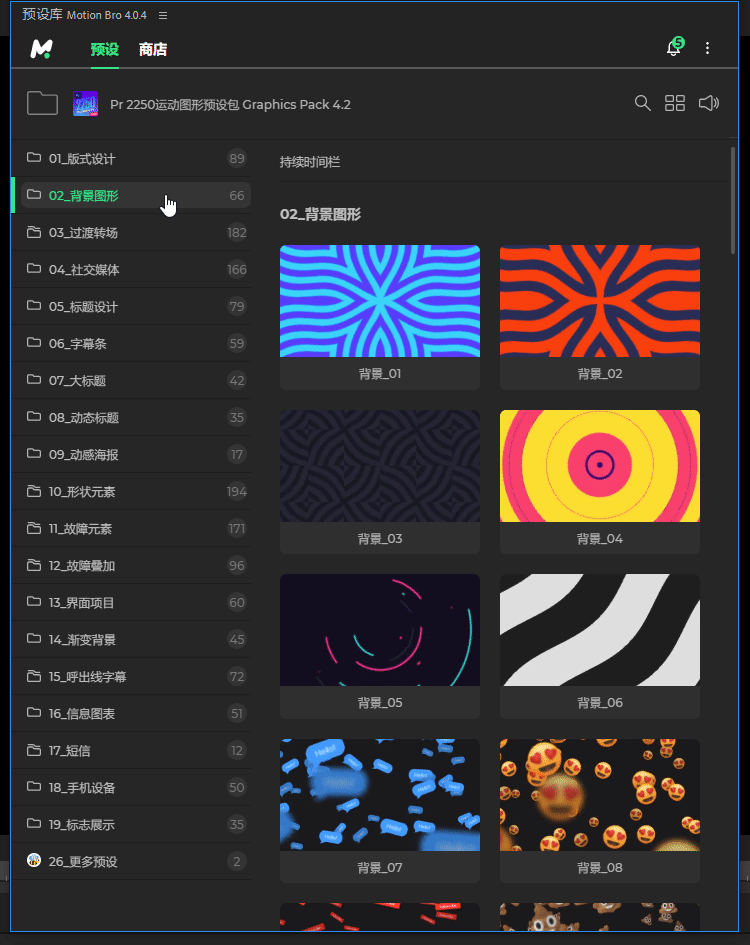Open the 04_社交媒体 category
Image resolution: width=750 pixels, height=945 pixels.
point(136,269)
